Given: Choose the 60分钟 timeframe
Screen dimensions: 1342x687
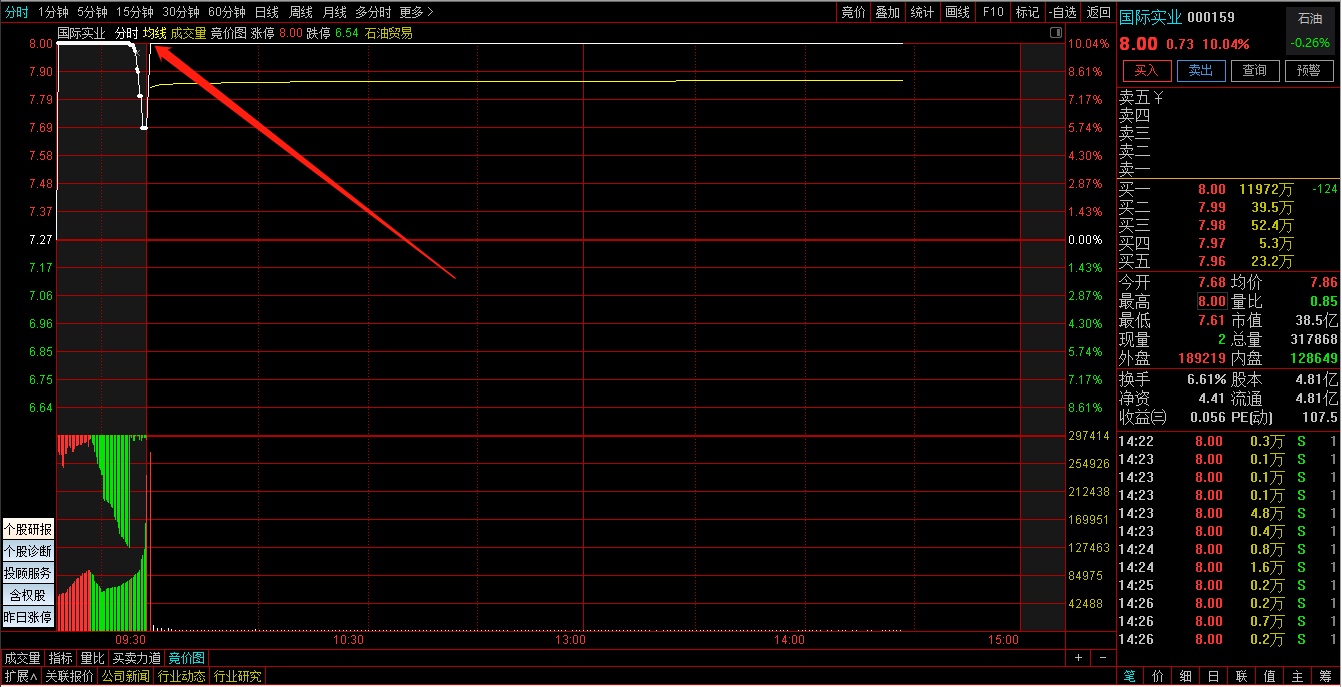Looking at the screenshot, I should (227, 12).
